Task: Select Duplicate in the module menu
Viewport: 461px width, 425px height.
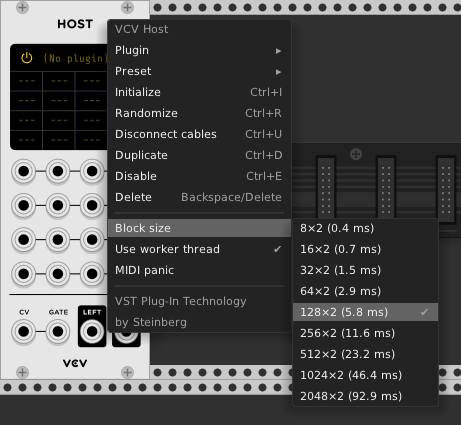Action: click(199, 155)
